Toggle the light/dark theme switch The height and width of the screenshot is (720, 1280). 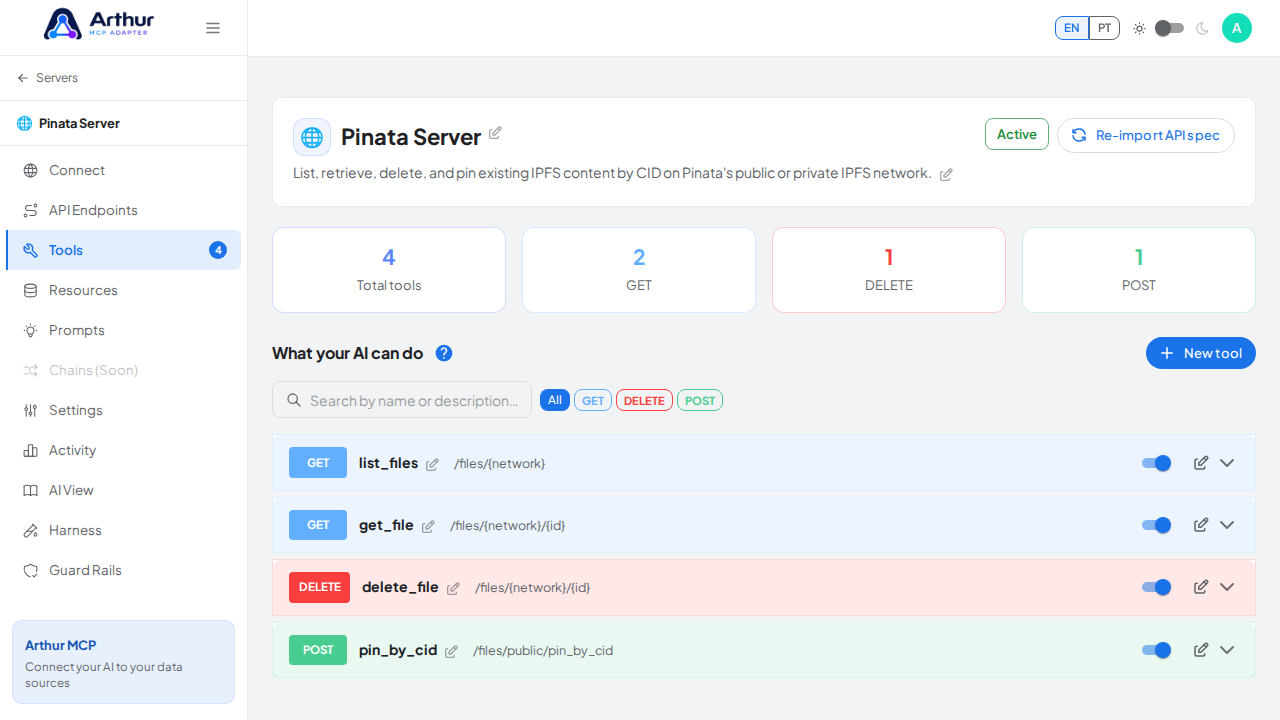tap(1169, 28)
